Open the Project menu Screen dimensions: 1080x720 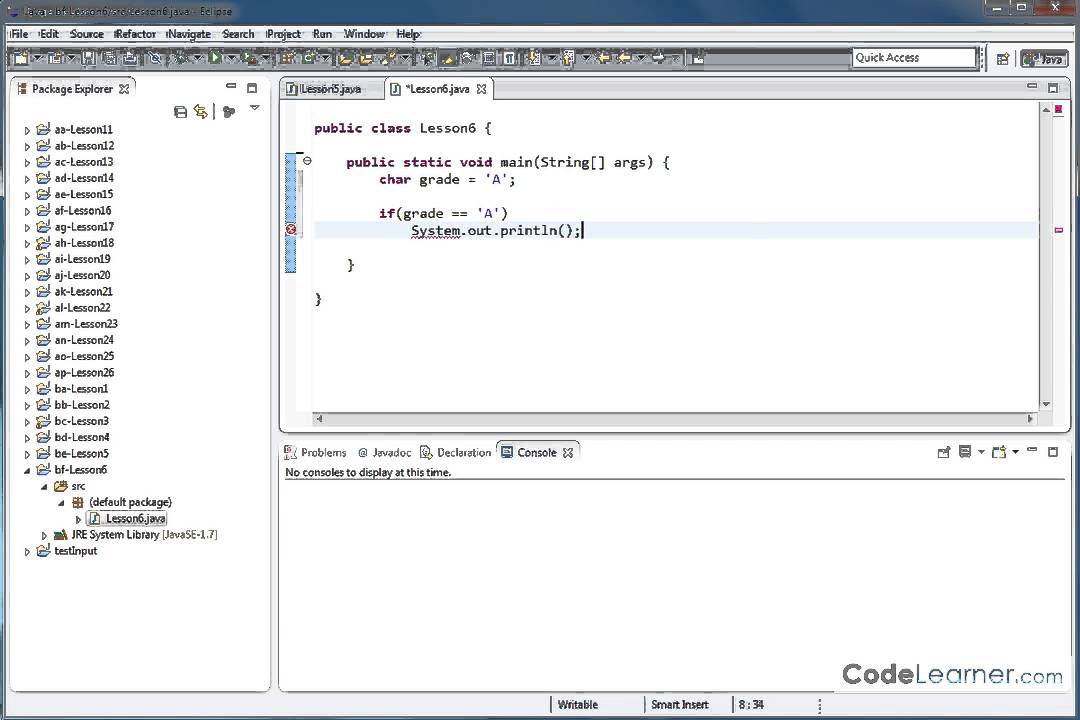[x=284, y=34]
